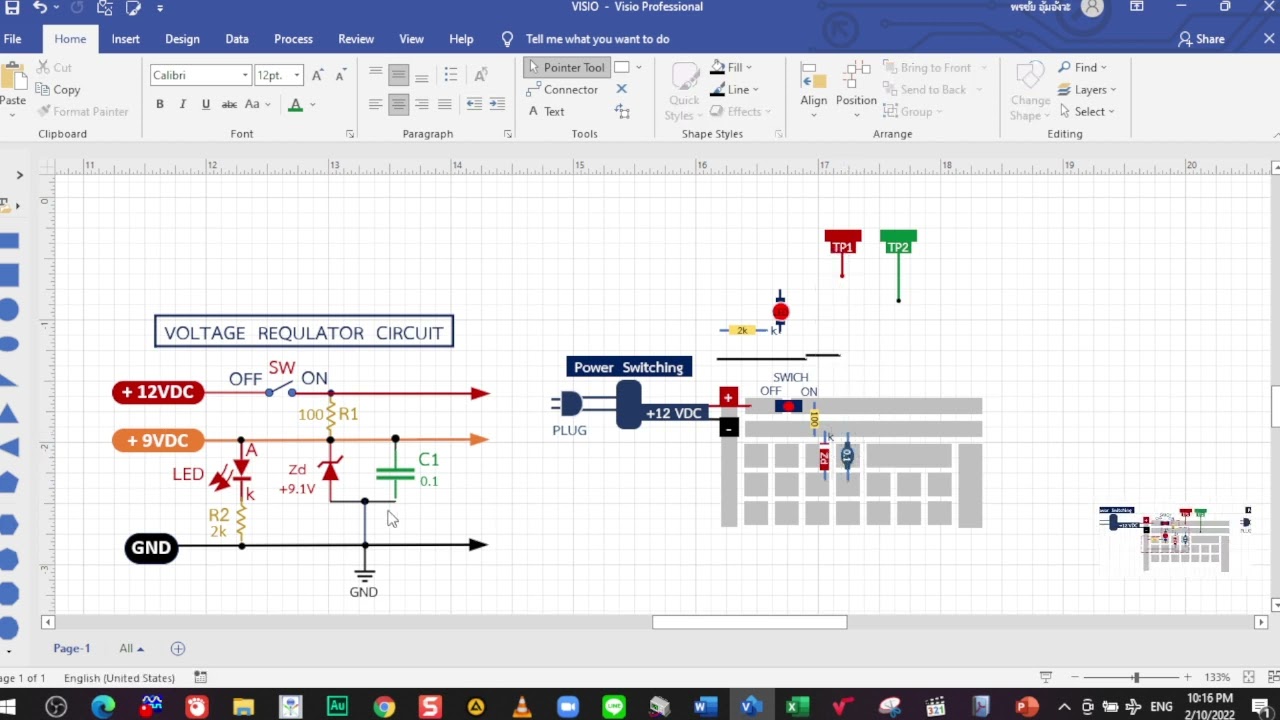This screenshot has height=720, width=1280.
Task: Click the horizontal scrollbar thumb
Action: point(750,622)
